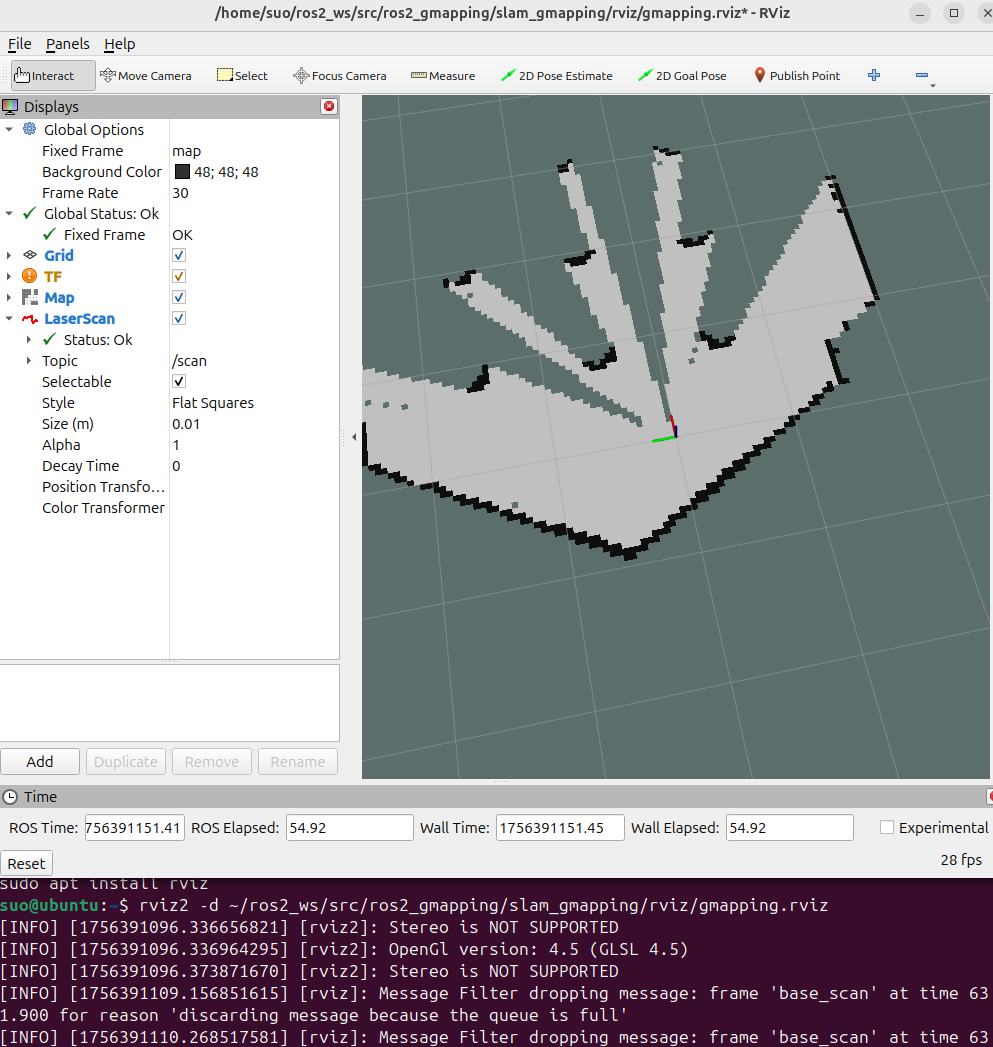This screenshot has width=993, height=1047.
Task: Click the Remove button
Action: pyautogui.click(x=212, y=762)
